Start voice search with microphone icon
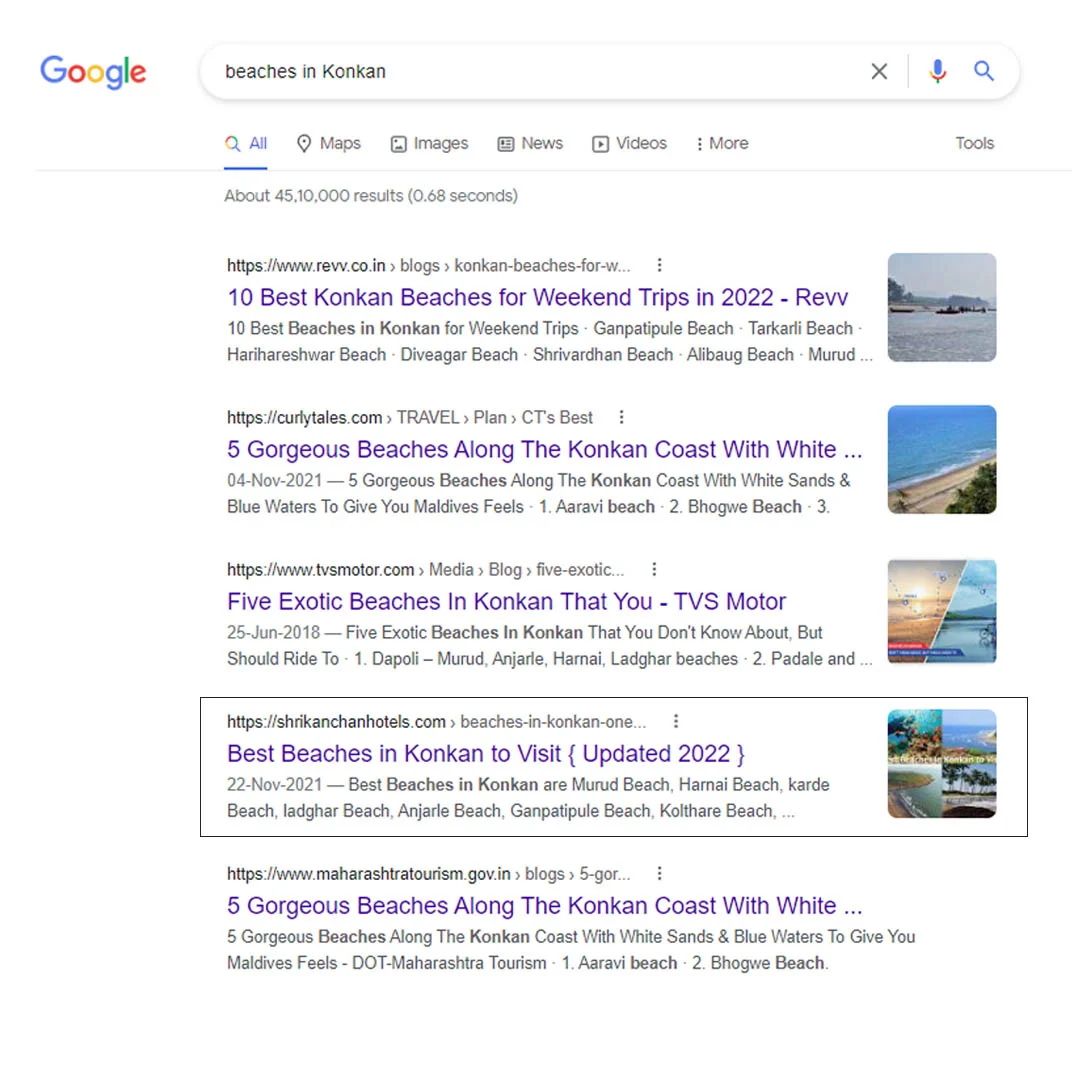Image resolution: width=1080 pixels, height=1080 pixels. click(x=937, y=71)
